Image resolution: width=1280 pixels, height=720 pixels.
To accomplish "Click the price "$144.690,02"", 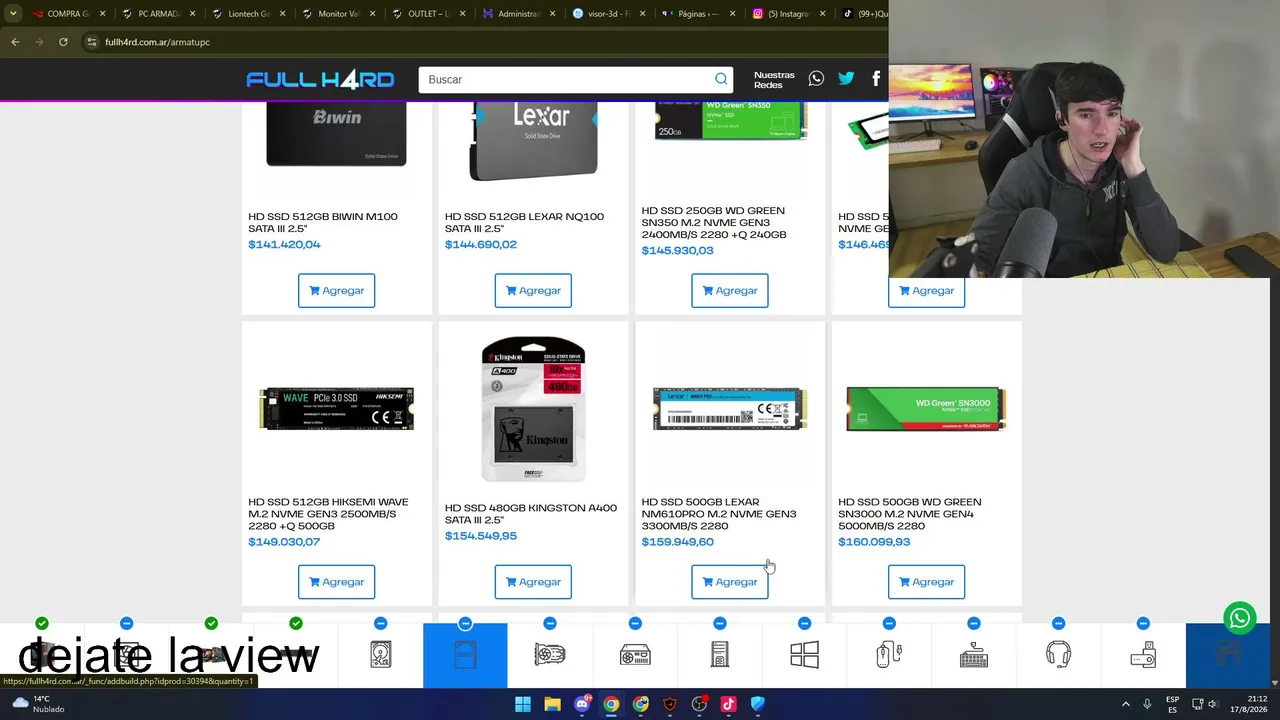I will coord(481,244).
